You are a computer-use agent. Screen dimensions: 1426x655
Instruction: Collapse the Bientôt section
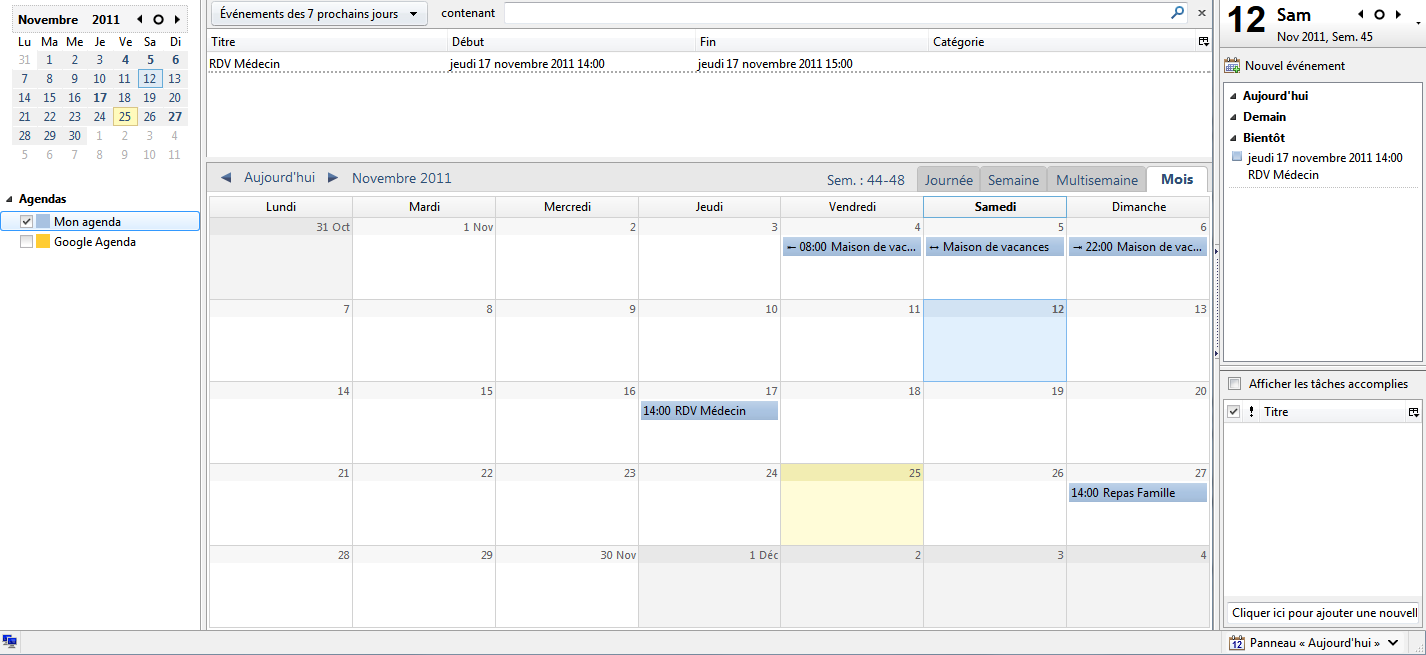click(x=1233, y=138)
